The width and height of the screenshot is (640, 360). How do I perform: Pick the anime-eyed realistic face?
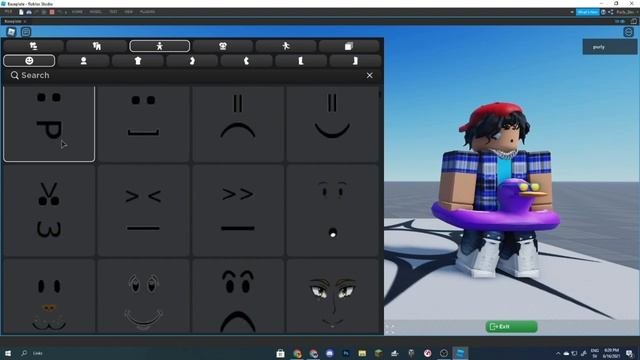[x=332, y=296]
